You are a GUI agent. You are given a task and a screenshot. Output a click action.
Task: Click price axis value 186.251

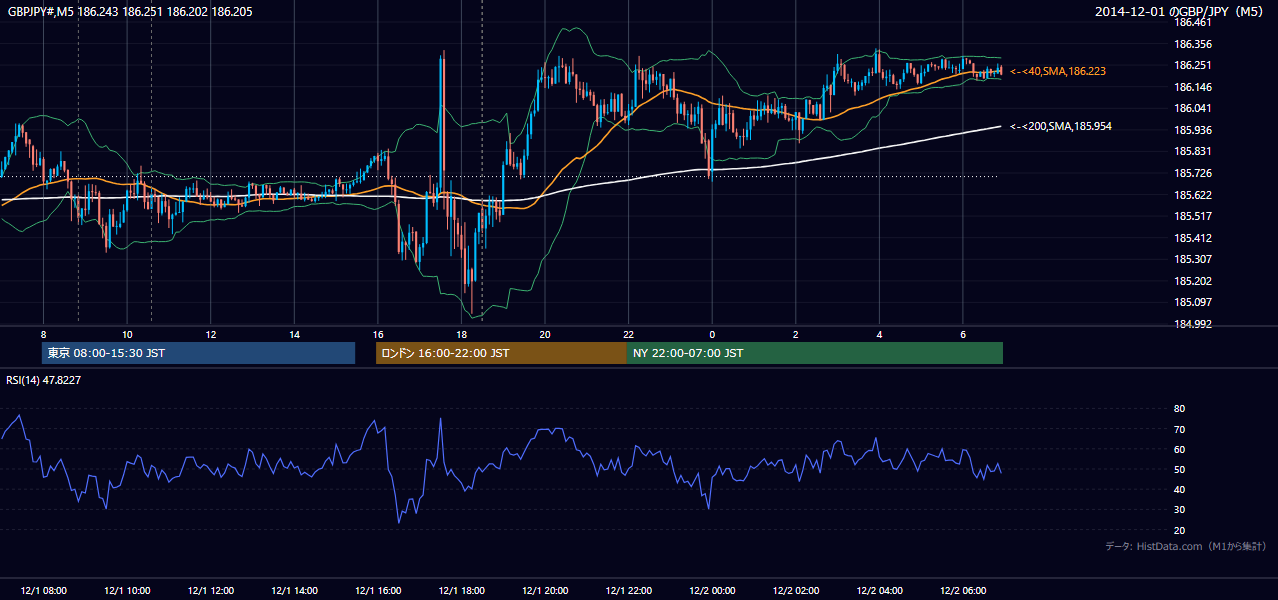[1194, 65]
